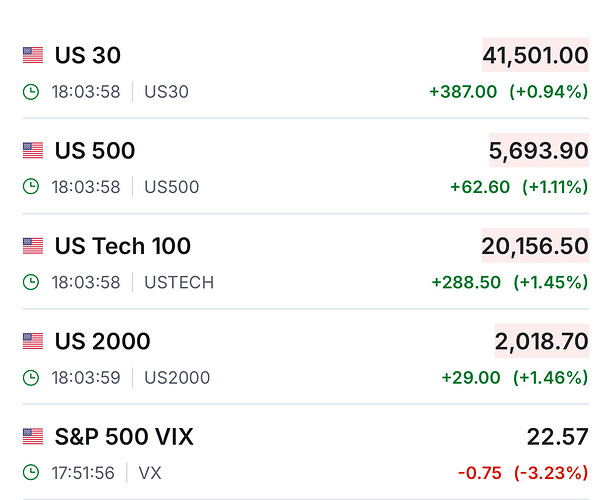Click the clock icon under US 500
Screen dimensions: 612x500
point(31,187)
